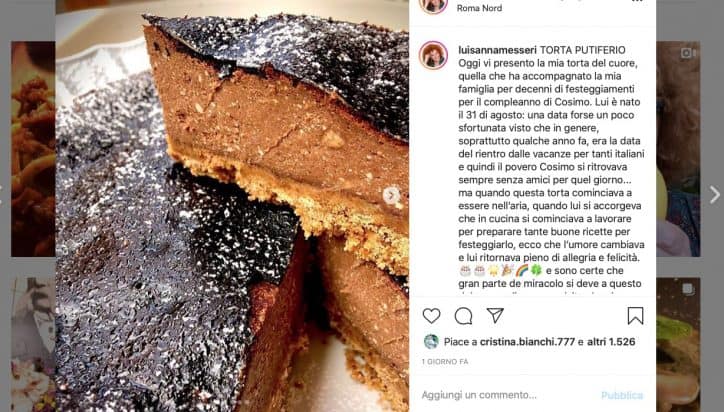Click the 1 GIORNO FA timestamp
The image size is (724, 412).
coord(445,362)
